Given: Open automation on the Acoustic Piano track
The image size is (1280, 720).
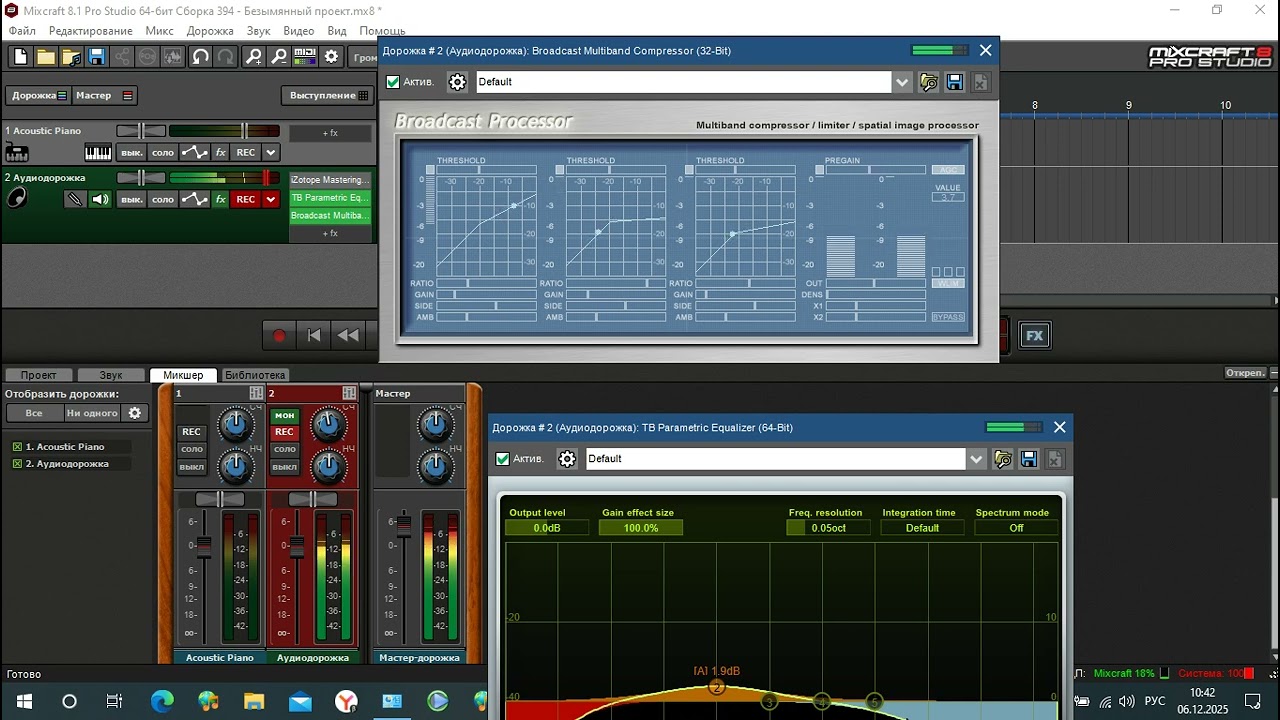Looking at the screenshot, I should point(195,153).
